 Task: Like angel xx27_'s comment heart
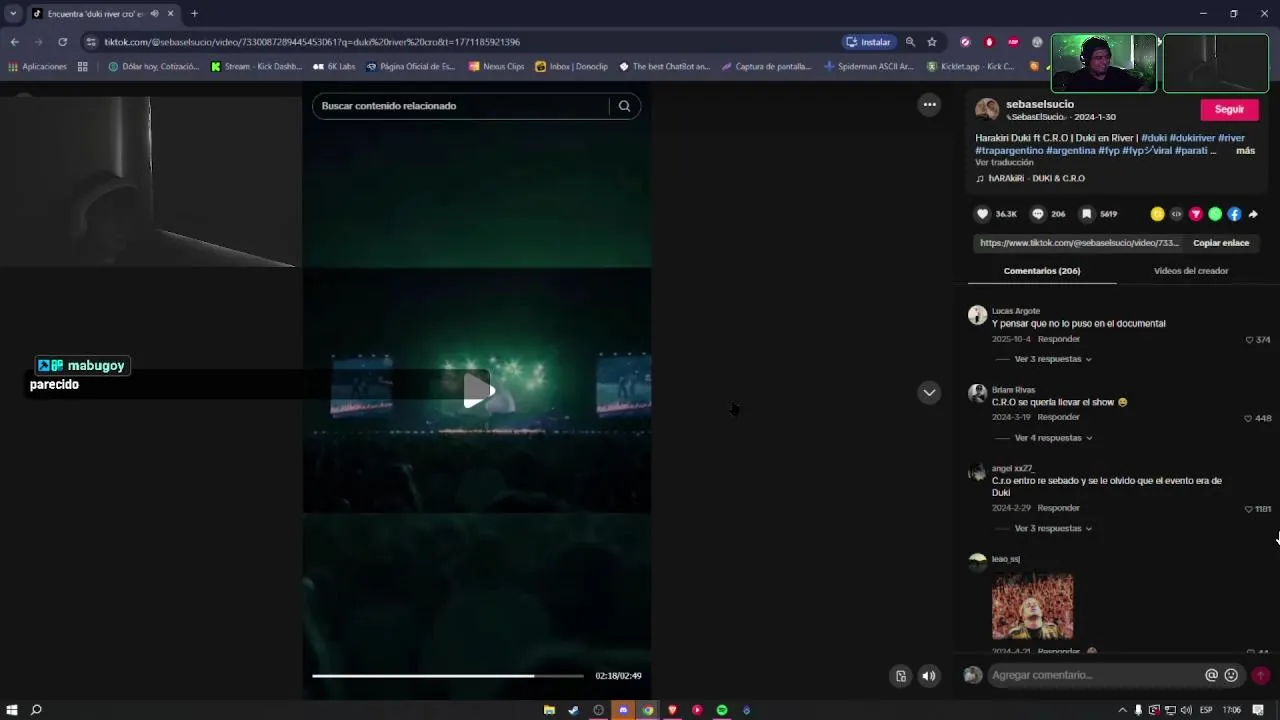pyautogui.click(x=1248, y=509)
